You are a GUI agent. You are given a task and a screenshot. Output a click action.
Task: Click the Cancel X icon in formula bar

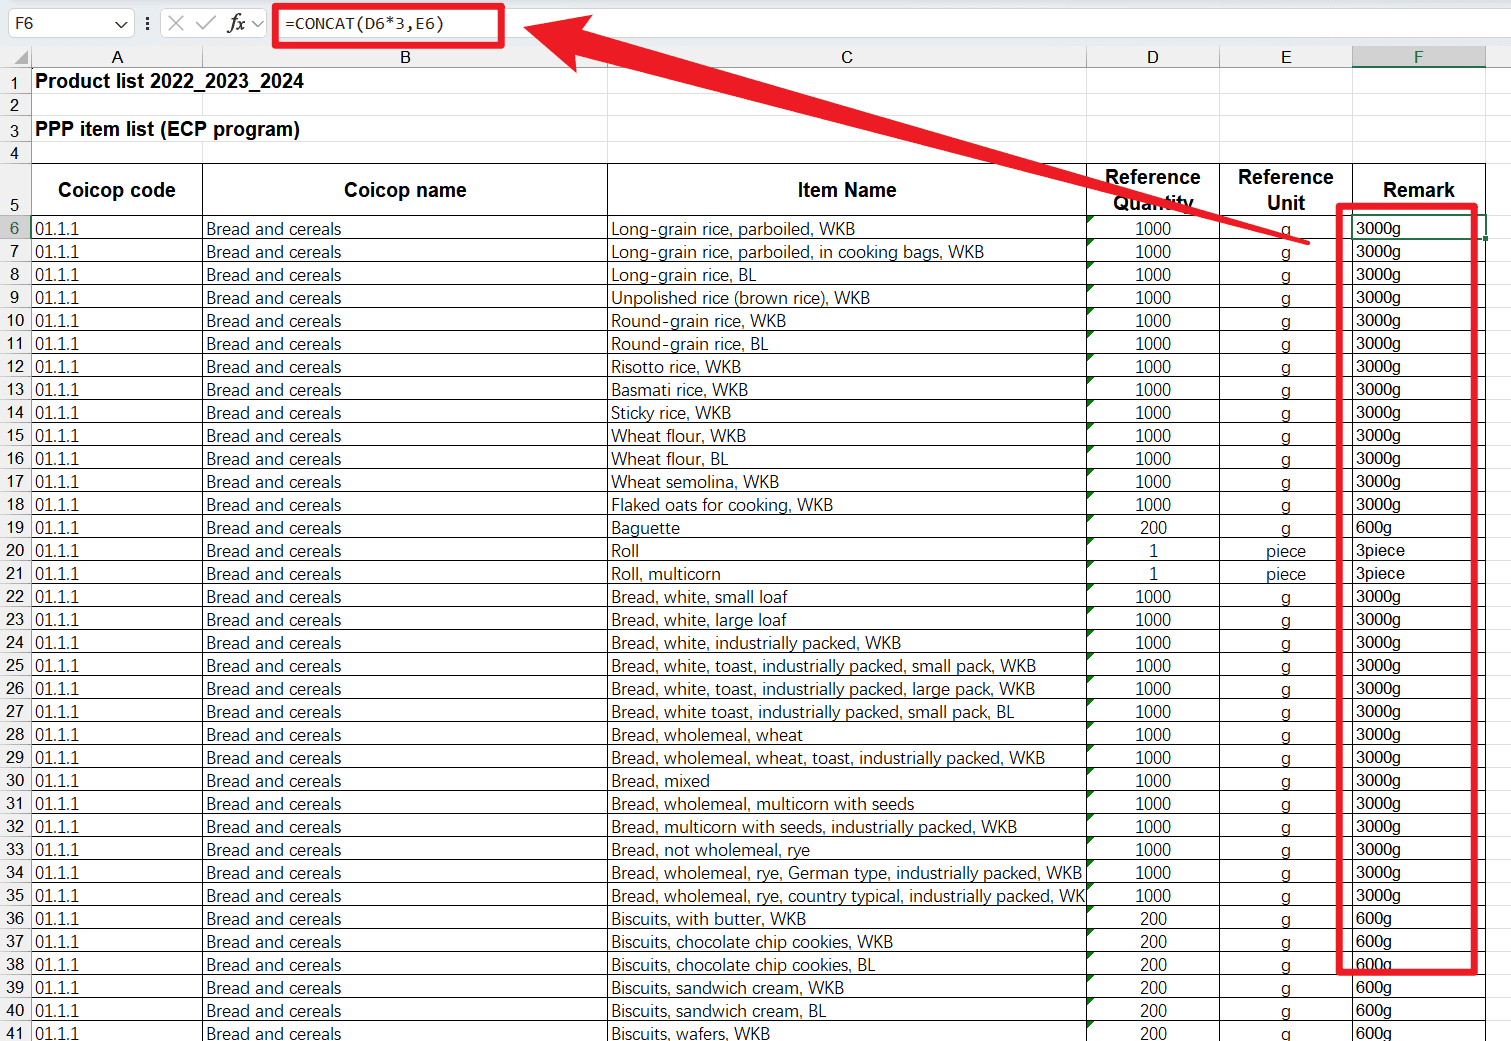pos(176,23)
